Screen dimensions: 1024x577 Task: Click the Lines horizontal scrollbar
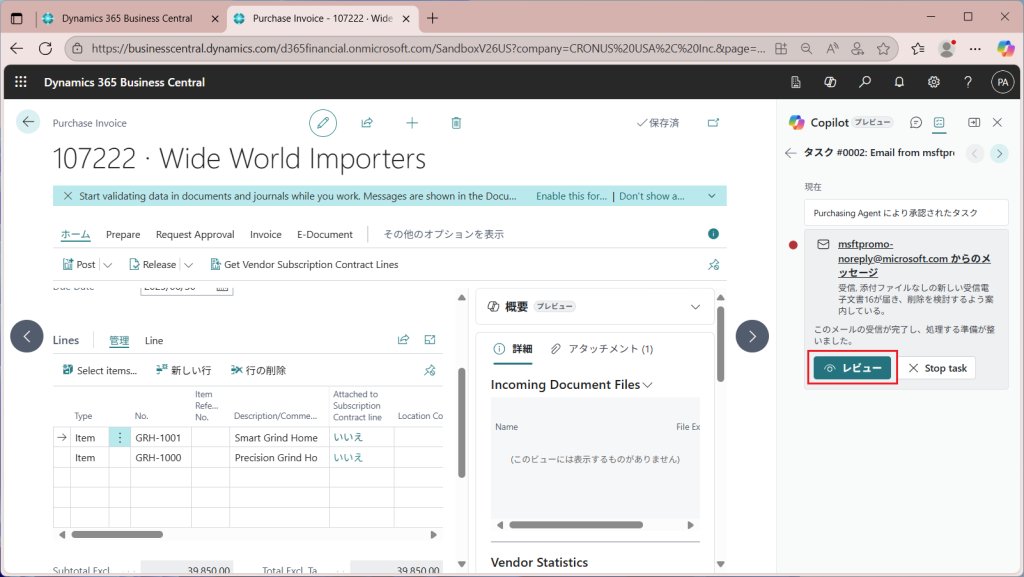pos(118,535)
